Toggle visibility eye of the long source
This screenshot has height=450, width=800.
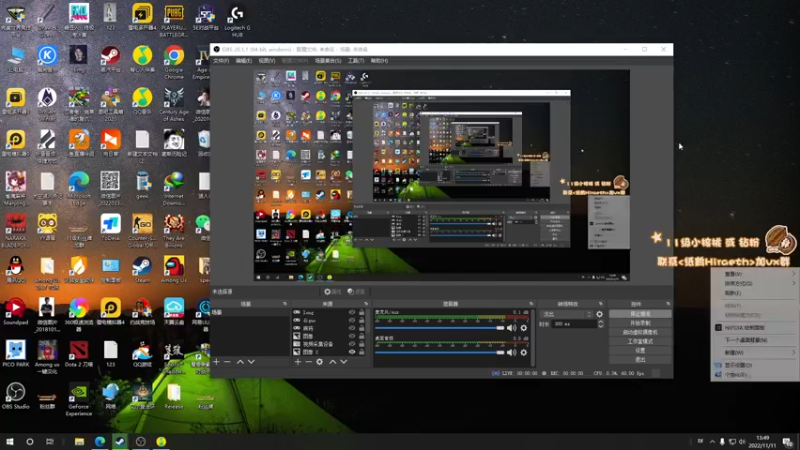(x=352, y=312)
